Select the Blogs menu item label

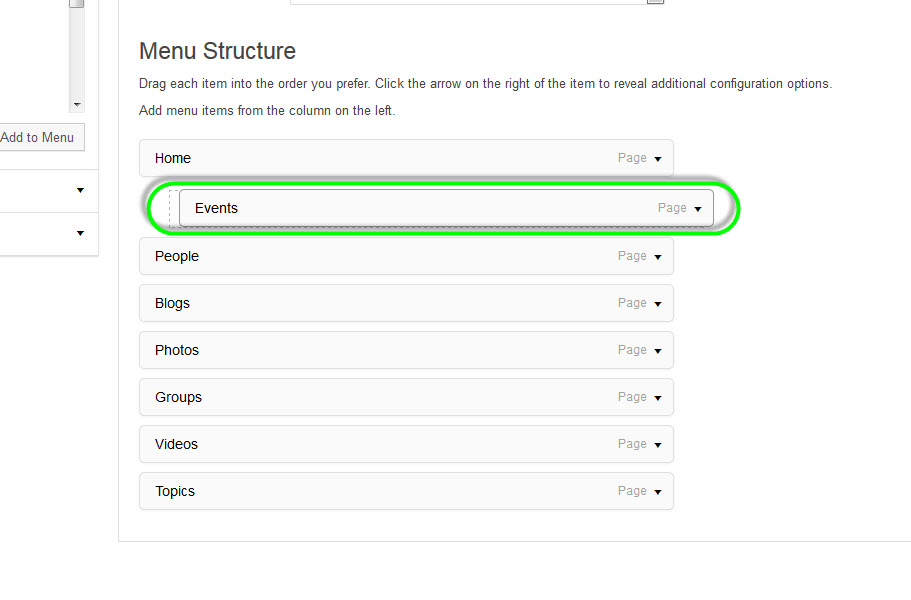click(172, 303)
